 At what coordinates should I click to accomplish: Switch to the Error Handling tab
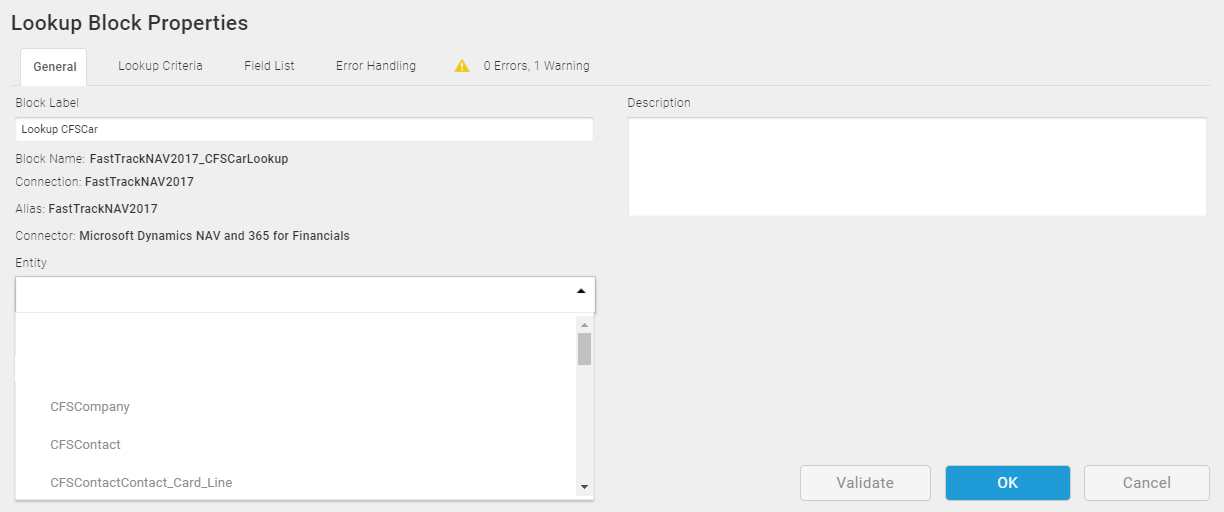tap(376, 66)
